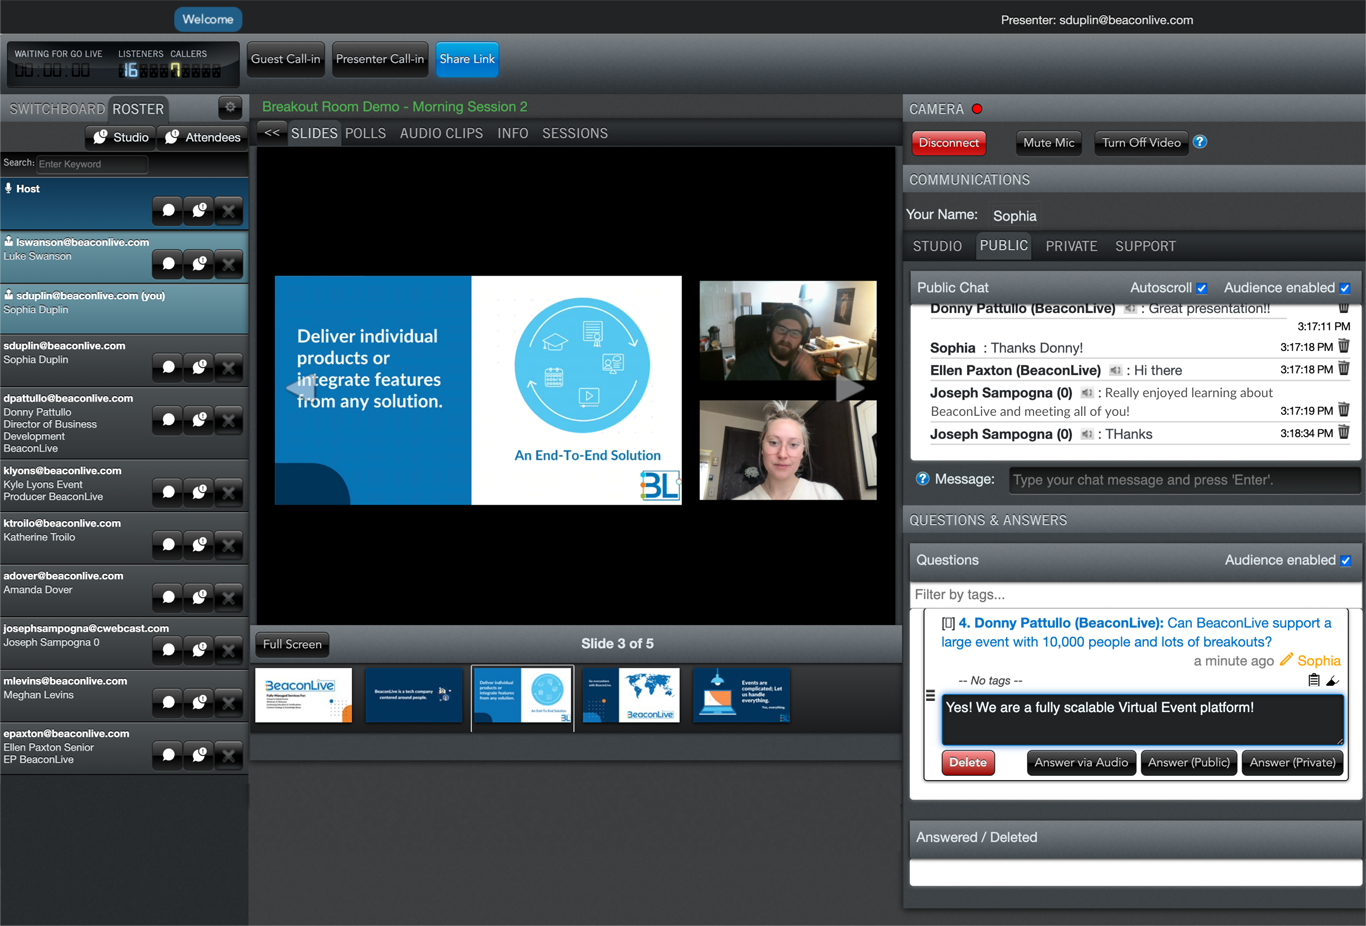The height and width of the screenshot is (926, 1366).
Task: Open chat with Amanda Dover
Action: [168, 598]
